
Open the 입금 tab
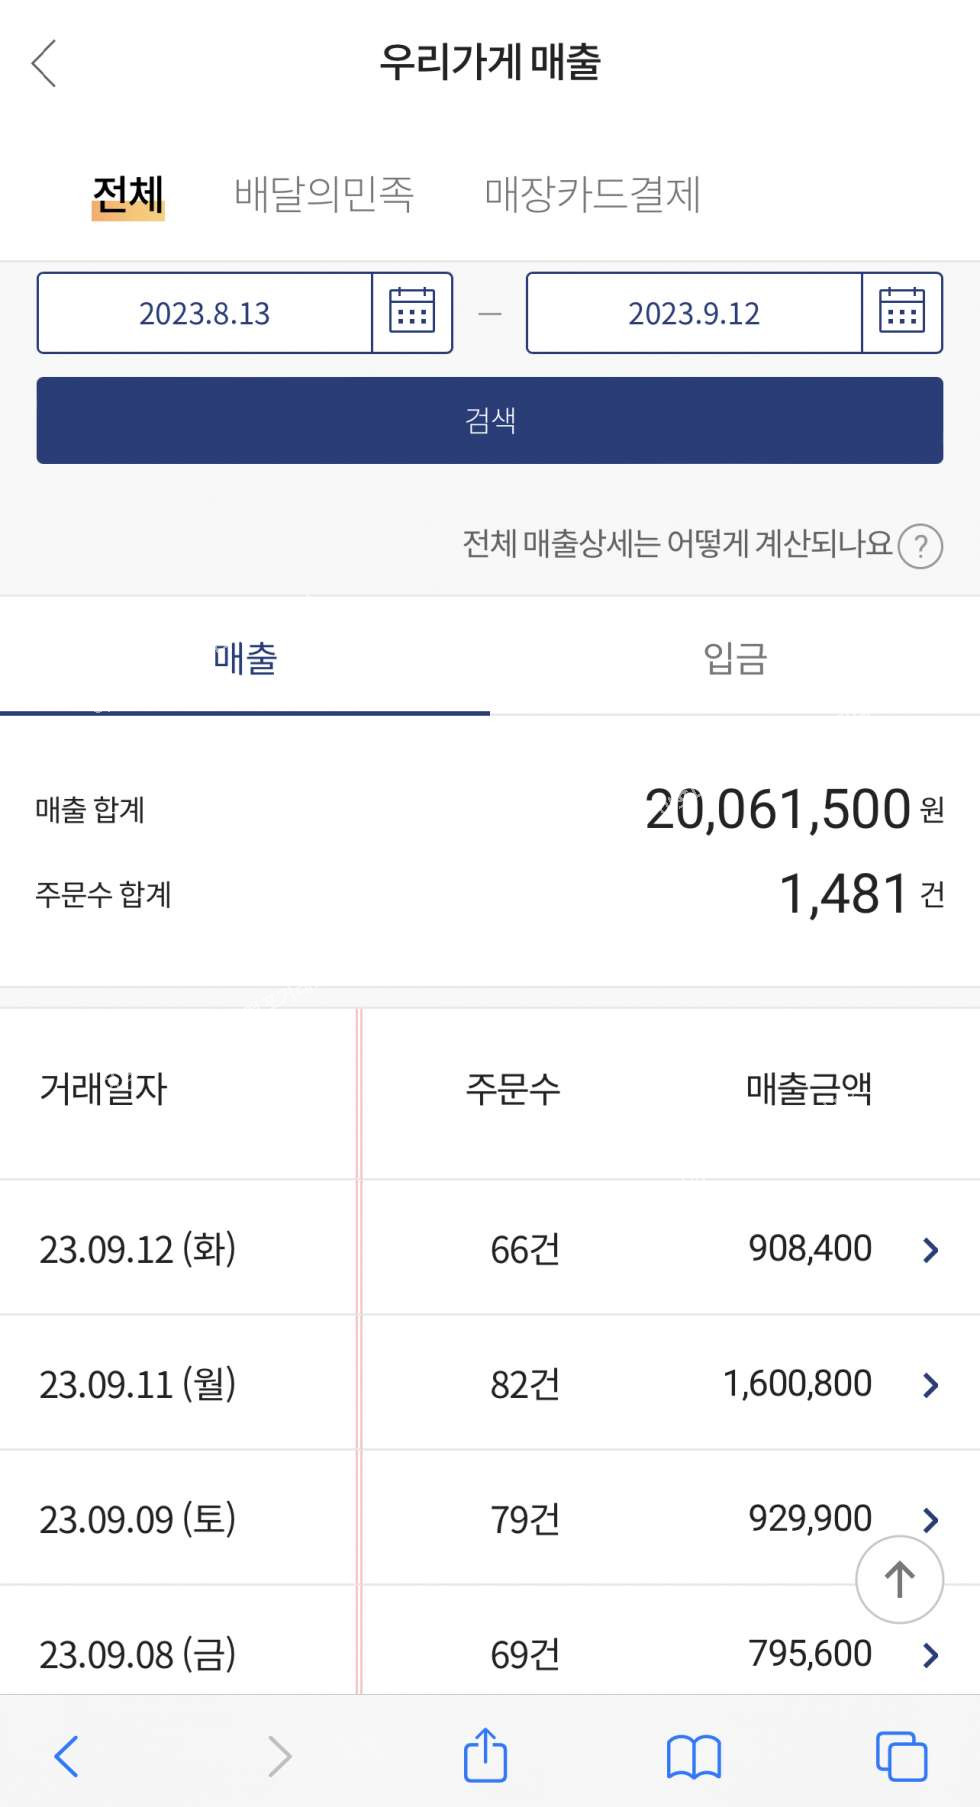pos(735,658)
